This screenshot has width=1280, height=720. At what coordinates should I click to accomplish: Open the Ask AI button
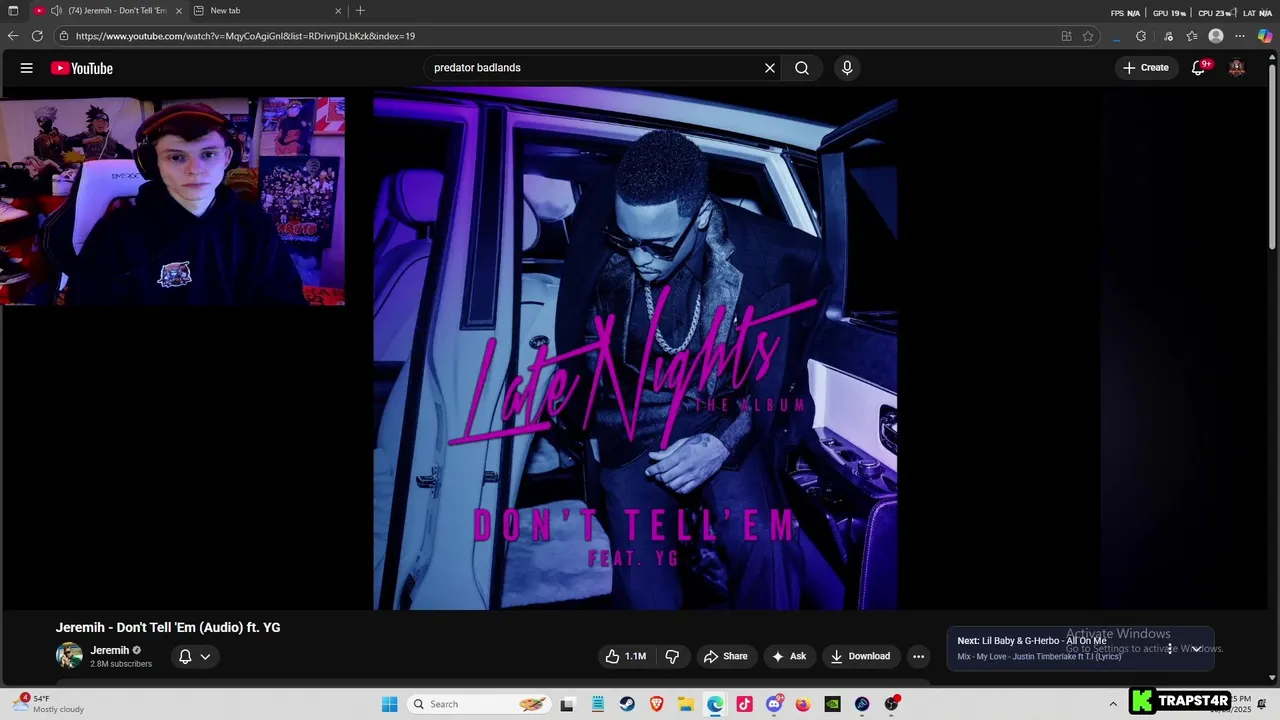point(789,656)
